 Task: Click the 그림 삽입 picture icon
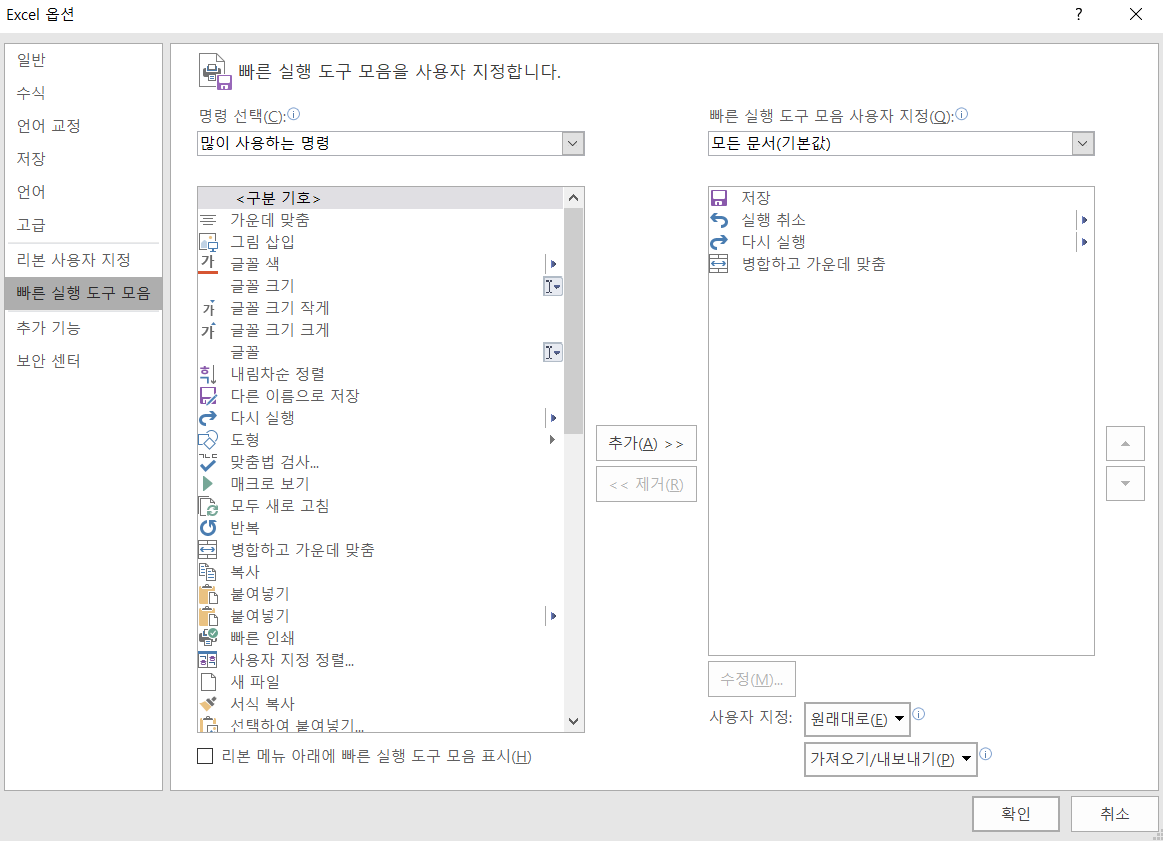[208, 242]
